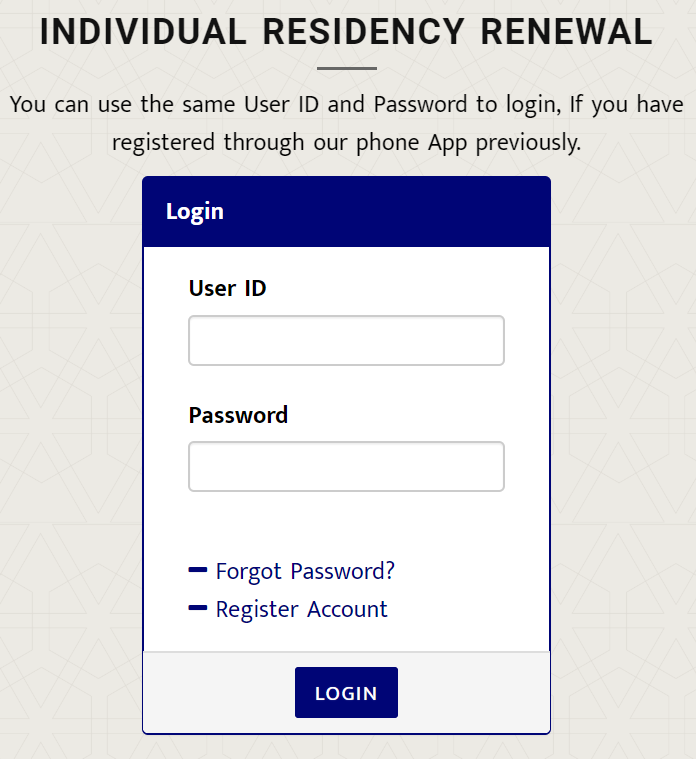Click the Login panel header title

pos(195,212)
